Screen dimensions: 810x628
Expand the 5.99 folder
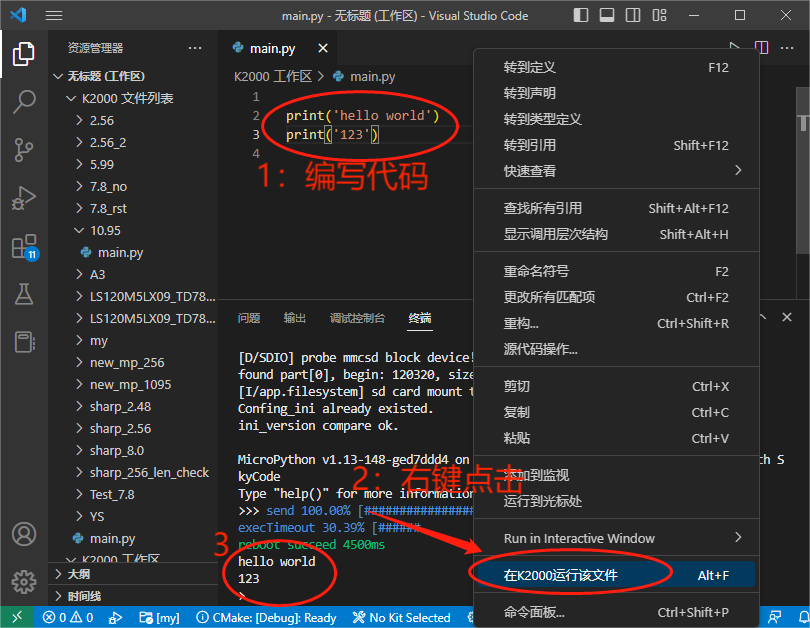pyautogui.click(x=133, y=164)
